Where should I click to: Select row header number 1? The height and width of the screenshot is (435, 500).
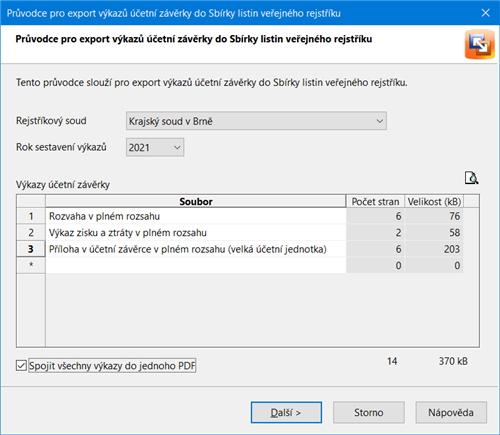[x=31, y=216]
